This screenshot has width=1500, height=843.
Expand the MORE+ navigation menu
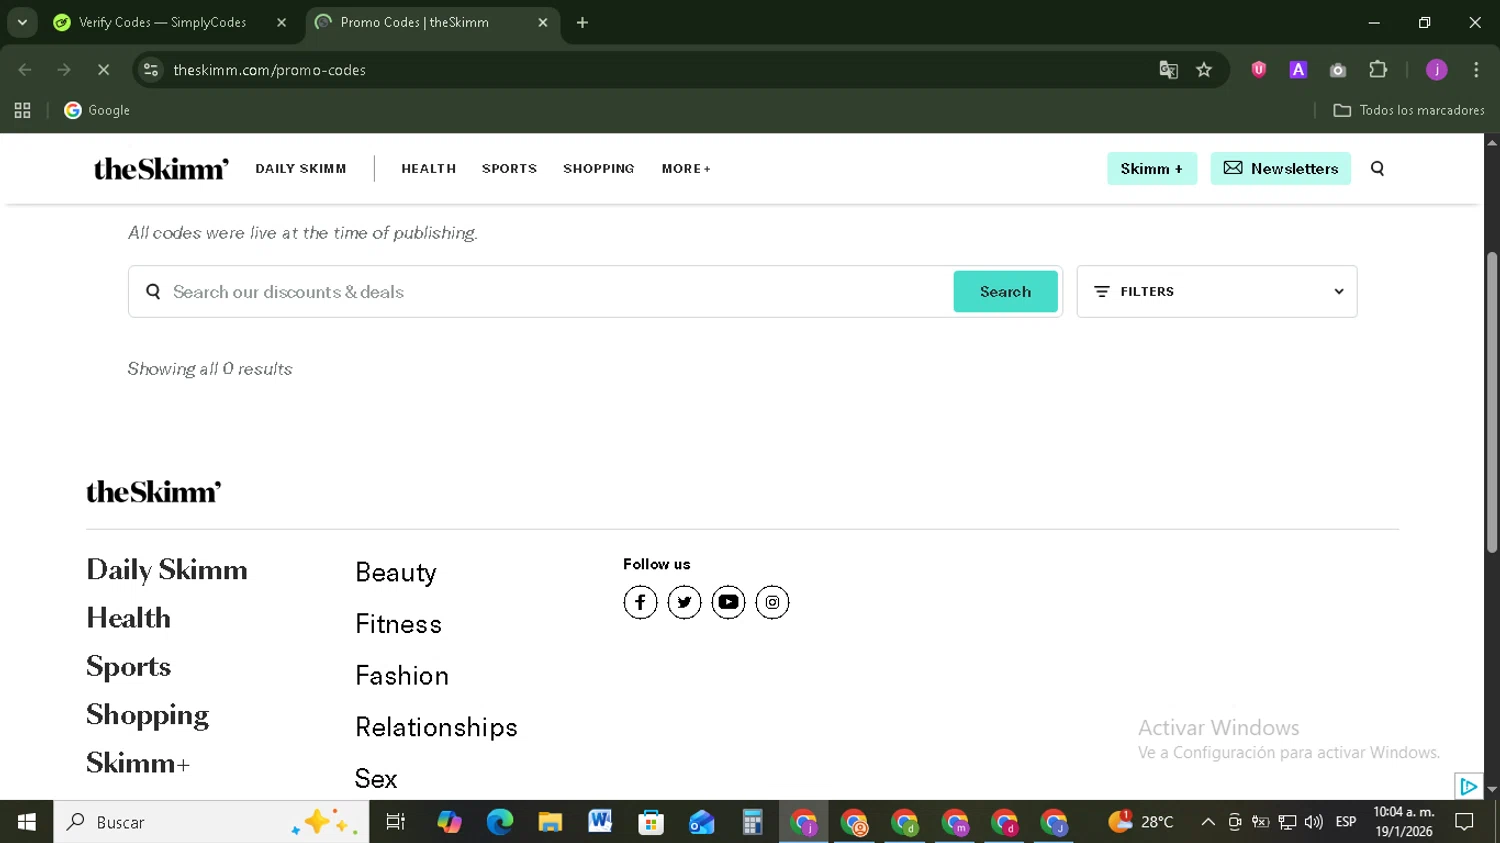pos(686,169)
